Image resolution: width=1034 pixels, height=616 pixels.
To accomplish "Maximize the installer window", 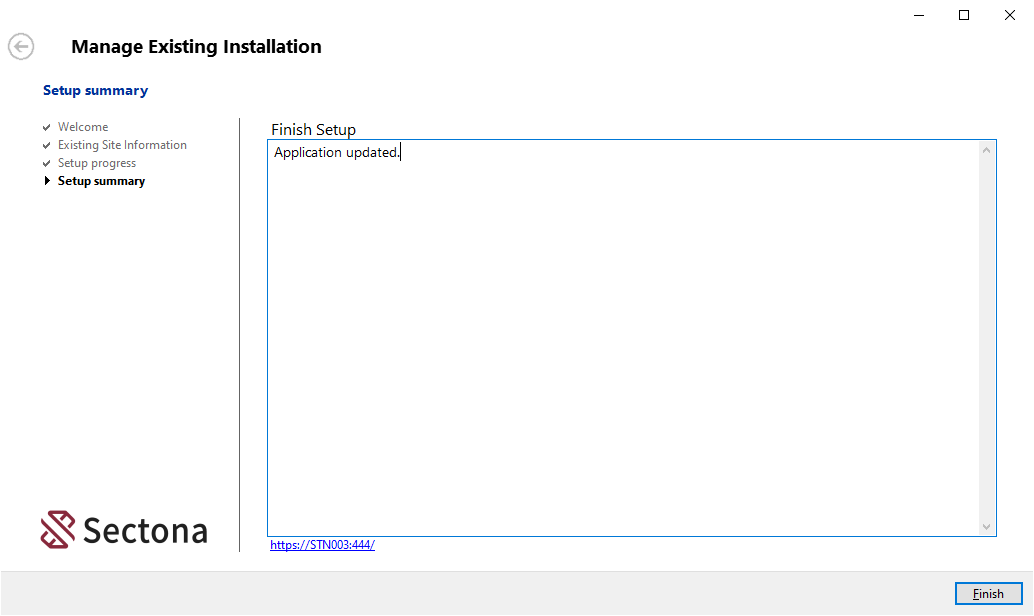I will pyautogui.click(x=964, y=15).
